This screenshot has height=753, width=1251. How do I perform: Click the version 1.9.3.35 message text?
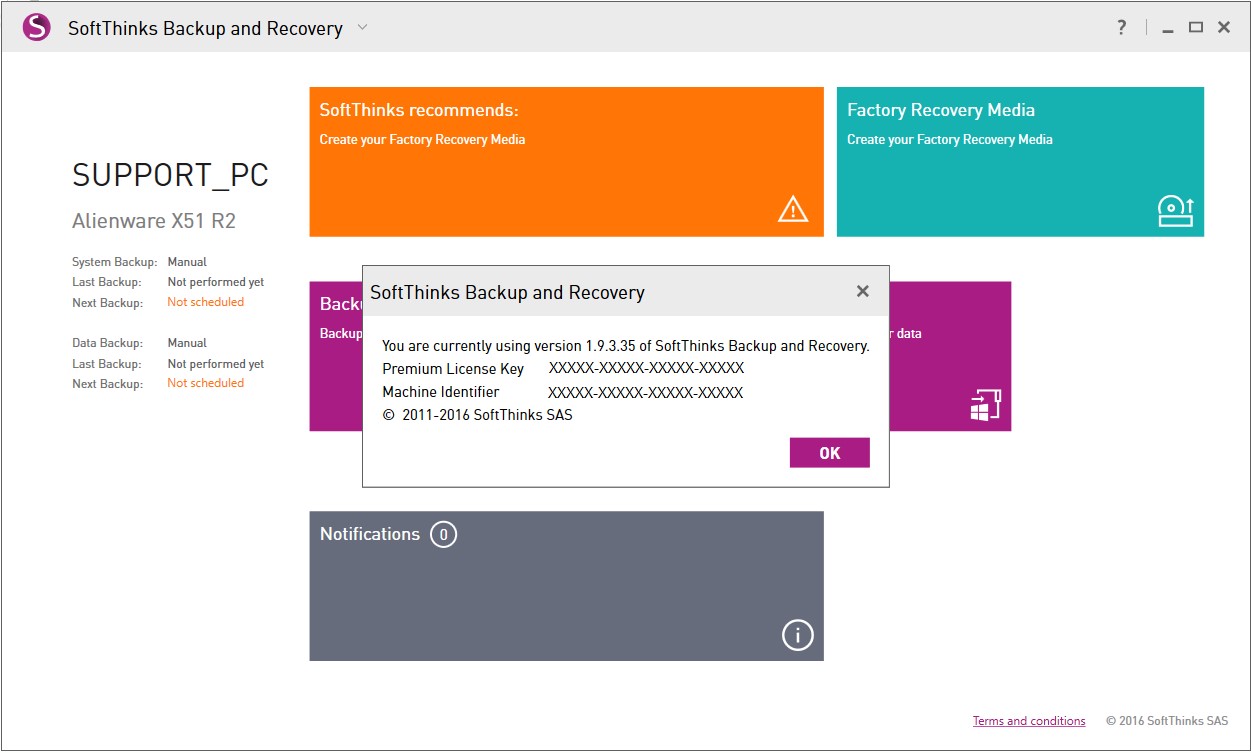626,346
